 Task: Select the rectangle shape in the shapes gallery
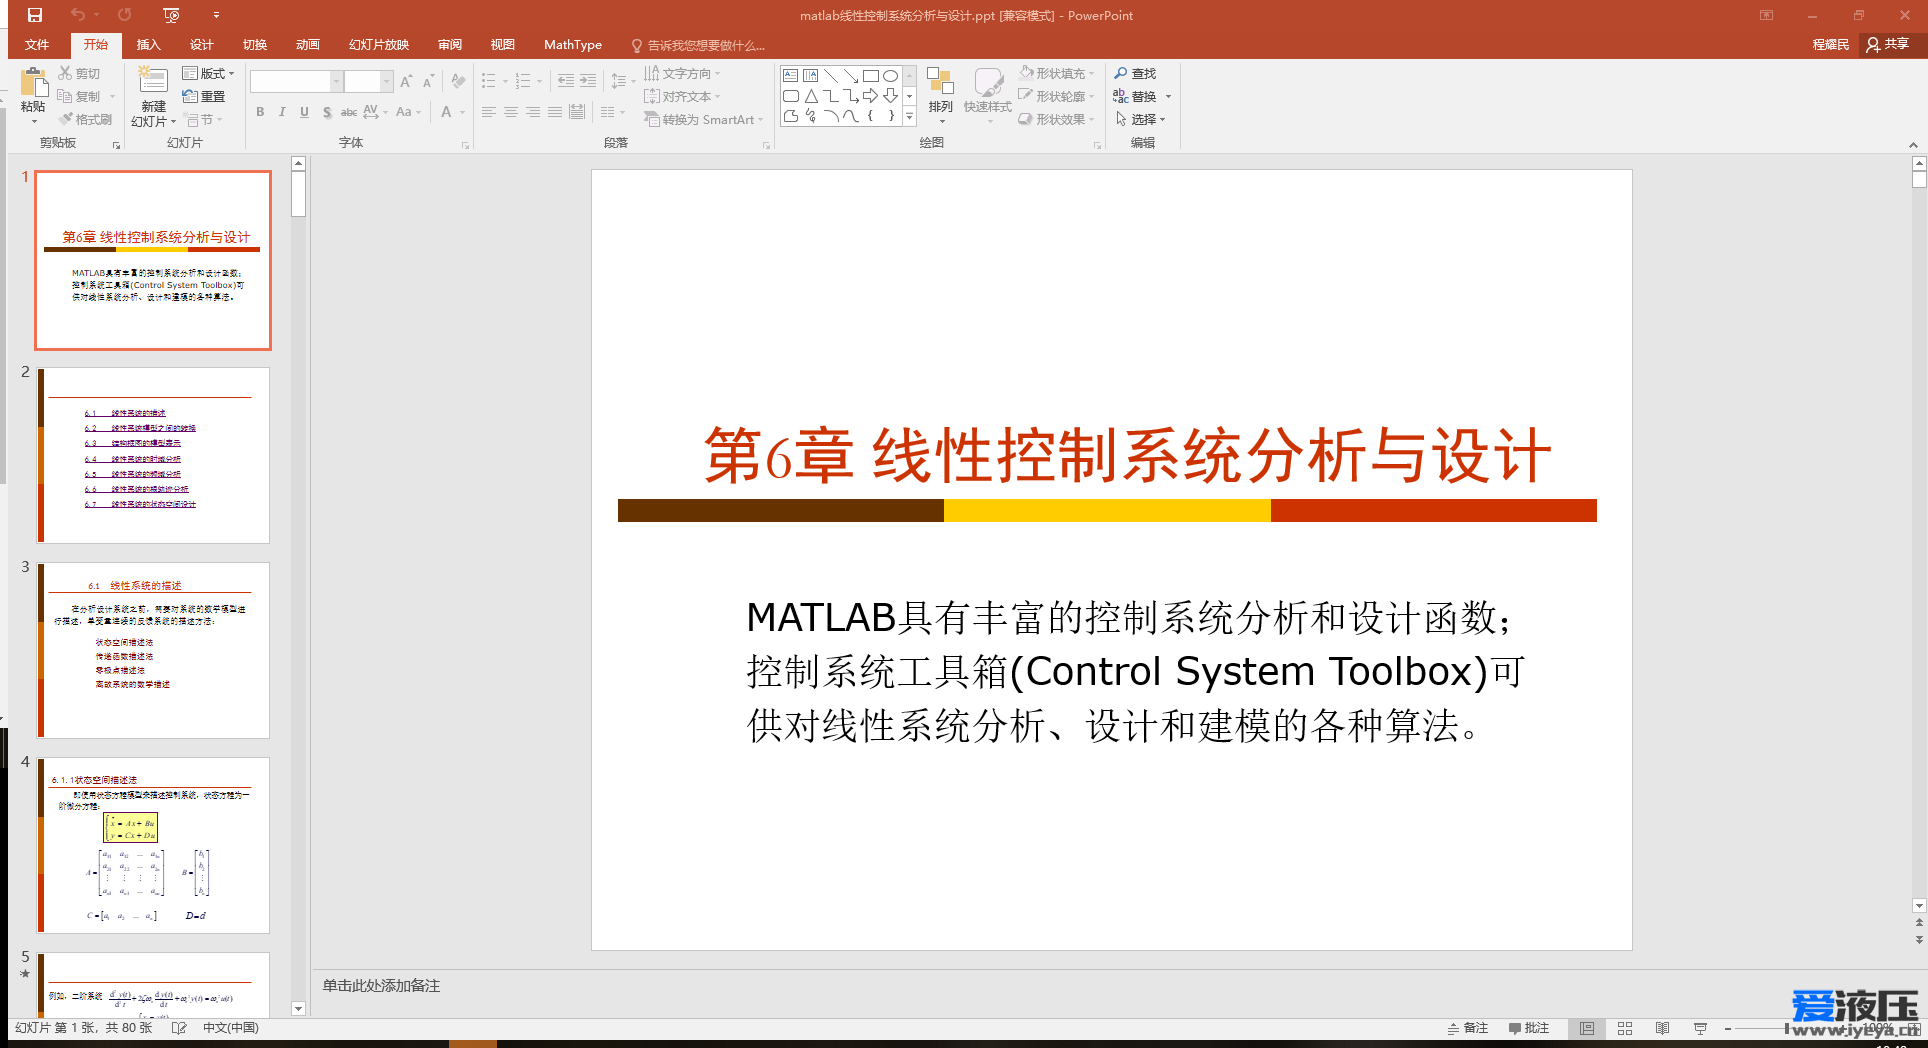pos(870,76)
